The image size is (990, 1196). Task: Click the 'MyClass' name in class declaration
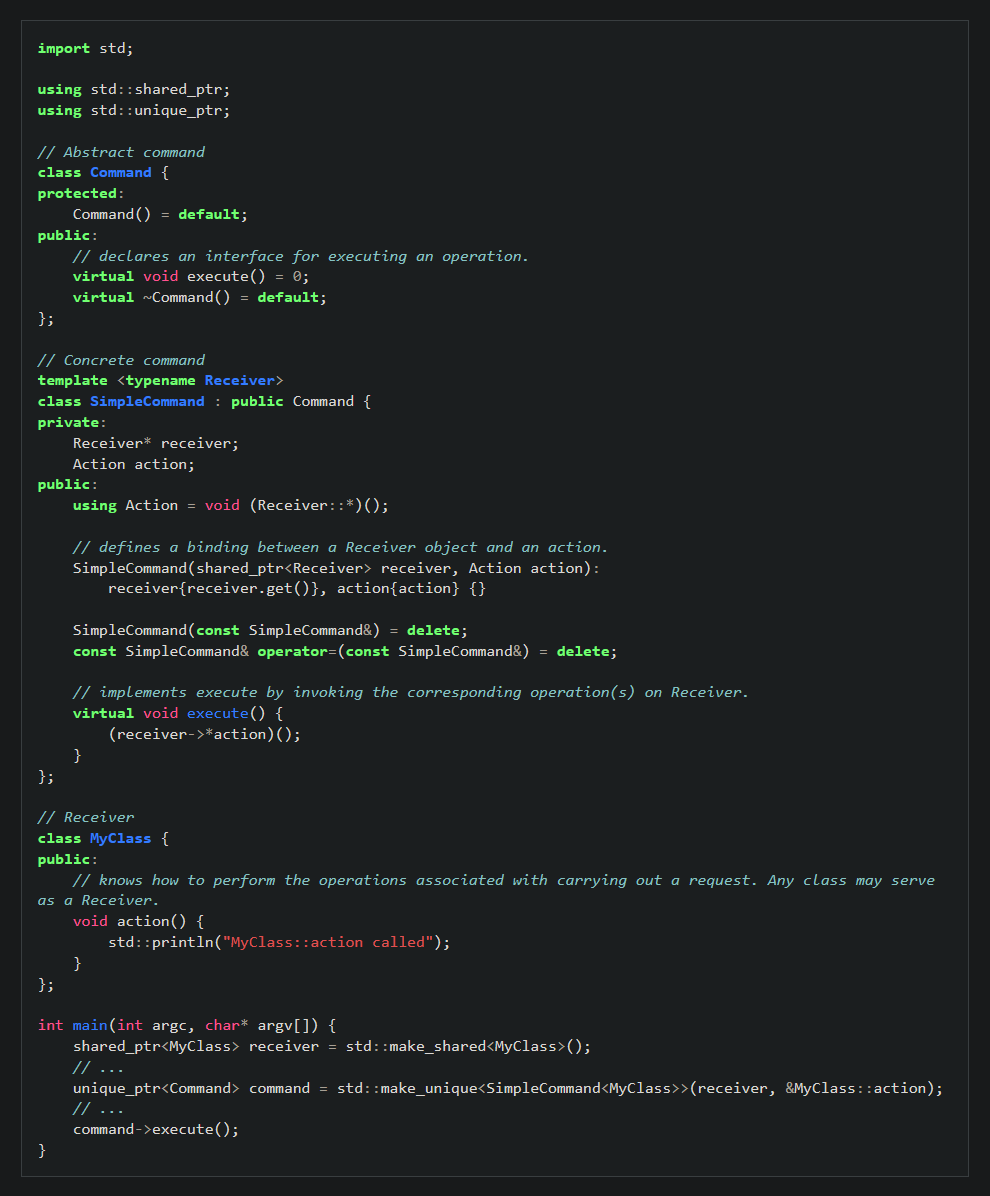[x=120, y=838]
